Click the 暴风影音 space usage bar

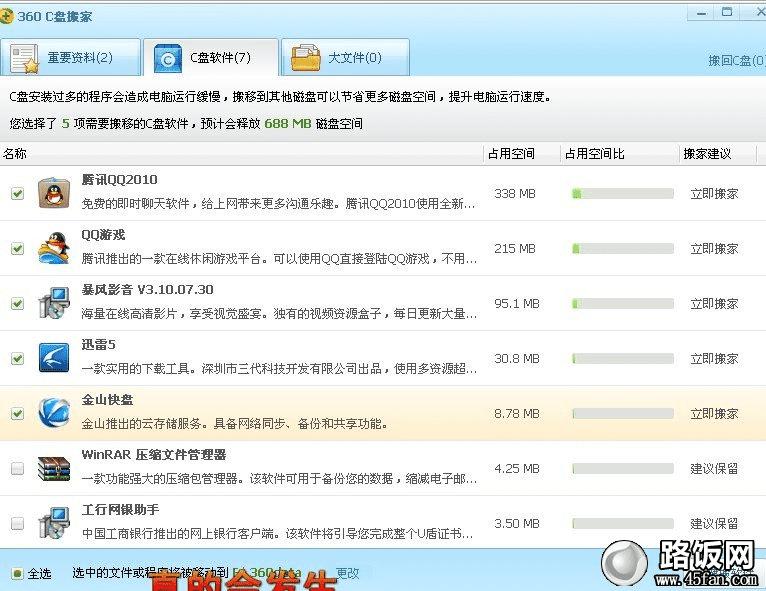(623, 304)
